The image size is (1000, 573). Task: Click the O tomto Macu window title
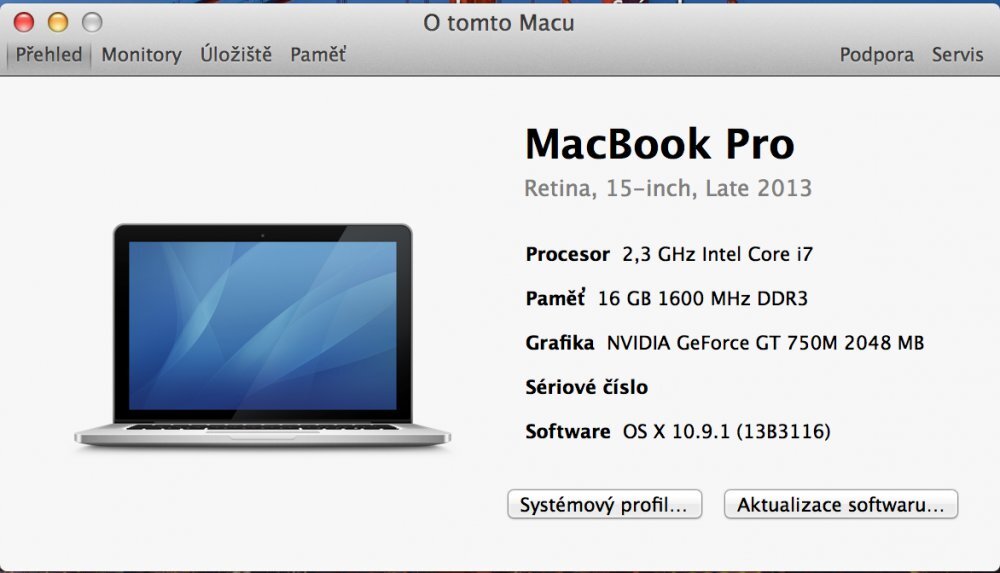click(499, 23)
